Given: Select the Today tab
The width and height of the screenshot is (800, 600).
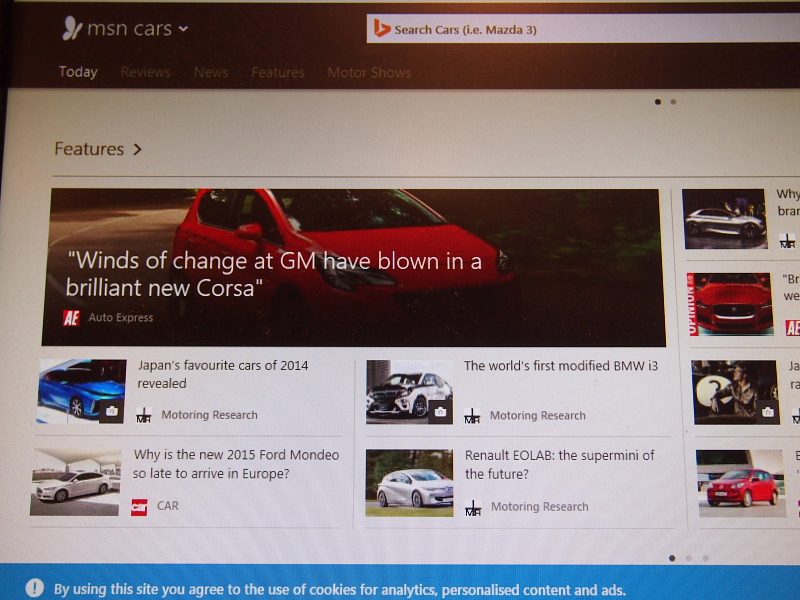Looking at the screenshot, I should click(x=78, y=72).
